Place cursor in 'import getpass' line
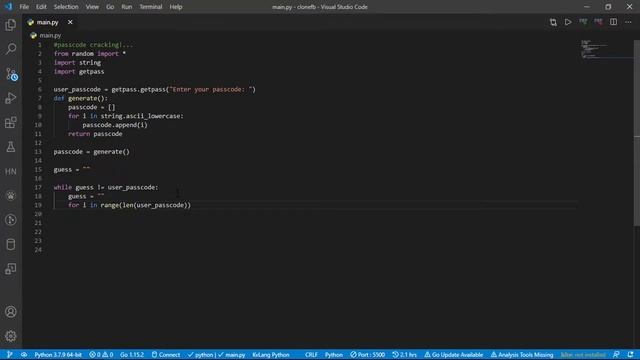The height and width of the screenshot is (360, 640). 79,71
